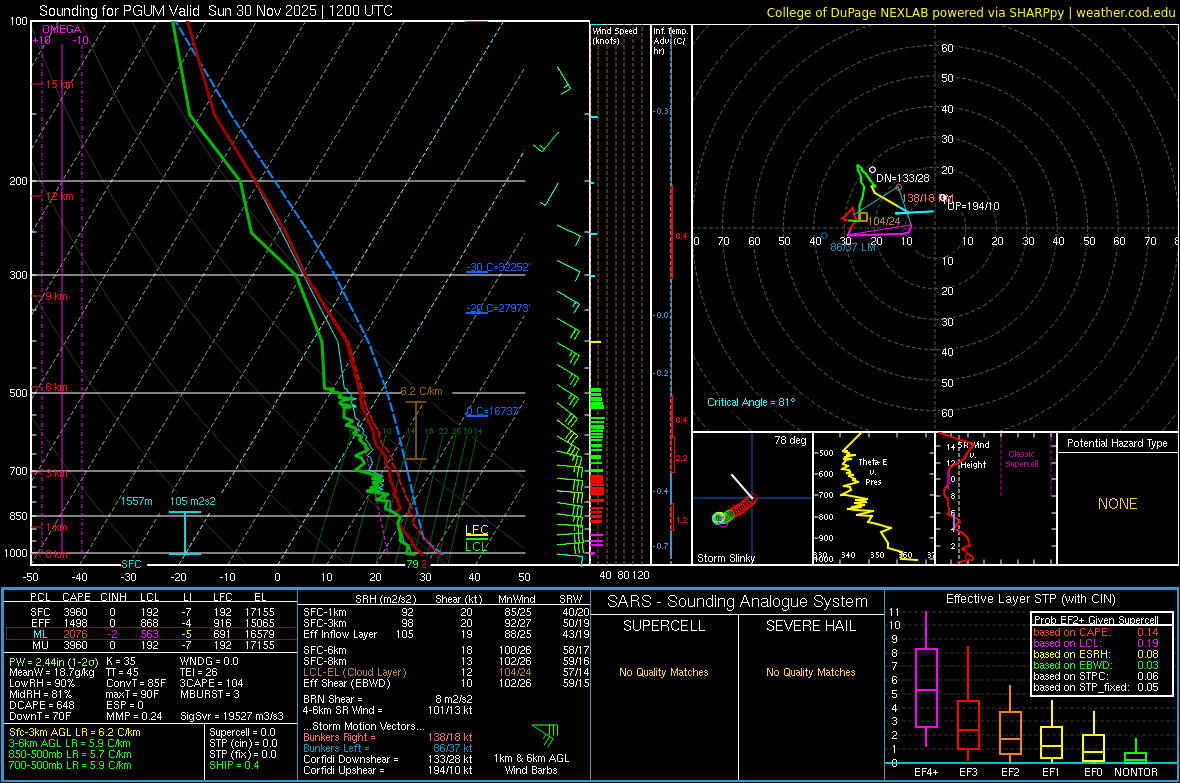The width and height of the screenshot is (1180, 783).
Task: Click the Potential Hazard Type header
Action: pyautogui.click(x=1118, y=443)
